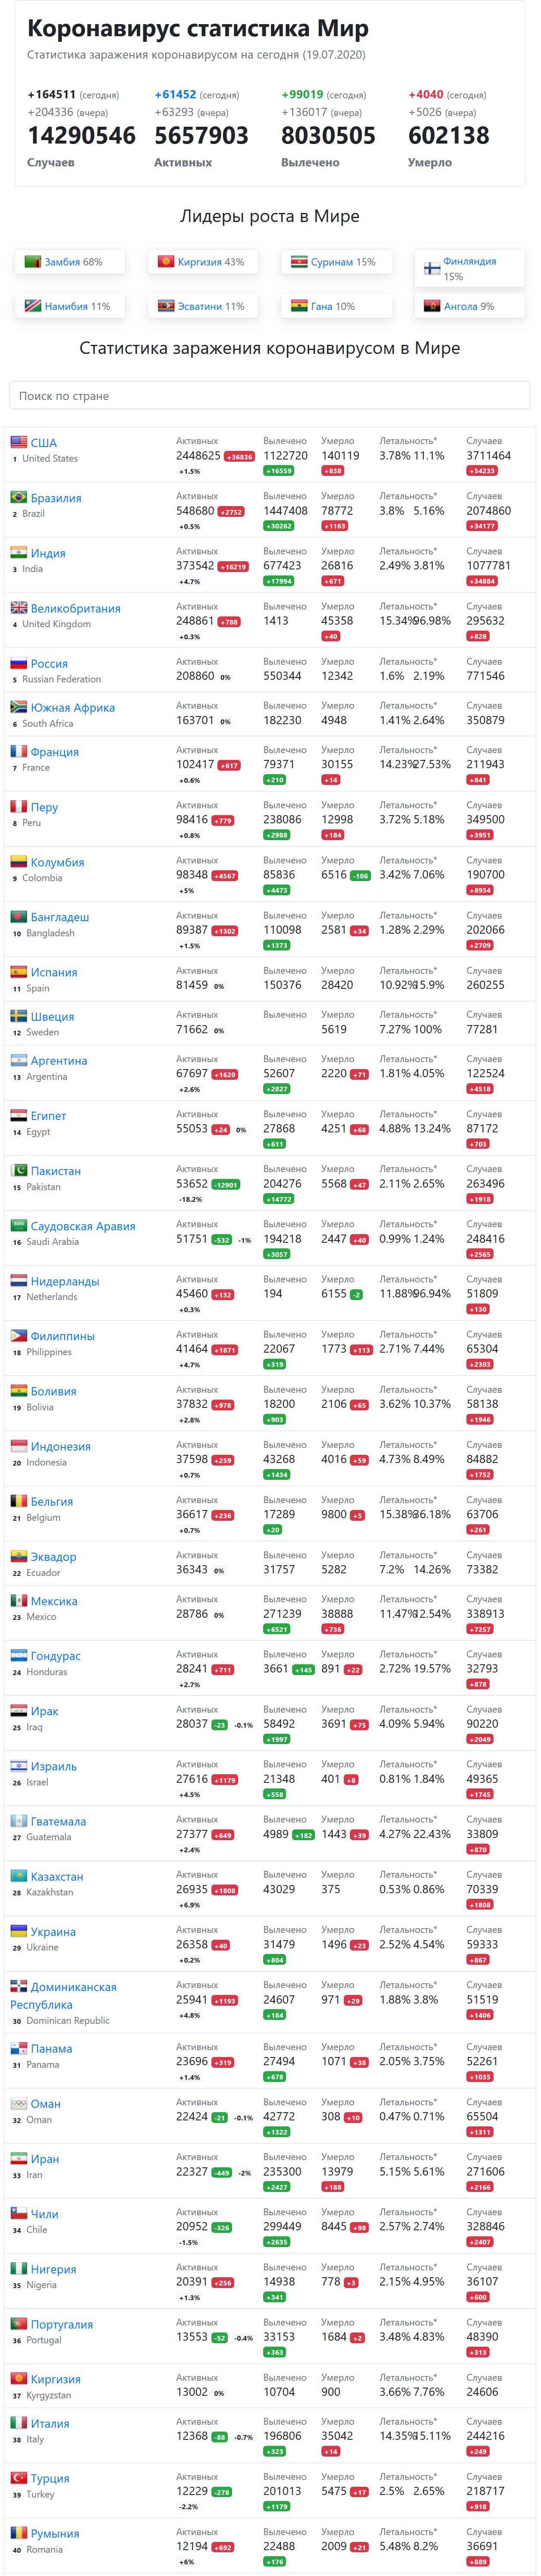Image resolution: width=541 pixels, height=2576 pixels.
Task: Open the Доминиканская Республика link
Action: coord(63,1996)
